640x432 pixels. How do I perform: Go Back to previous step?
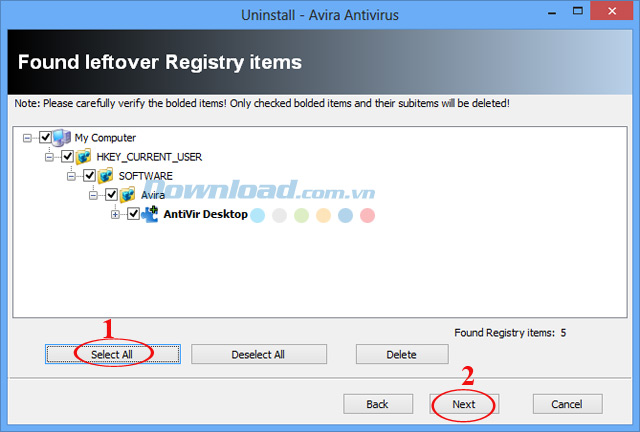[x=378, y=404]
